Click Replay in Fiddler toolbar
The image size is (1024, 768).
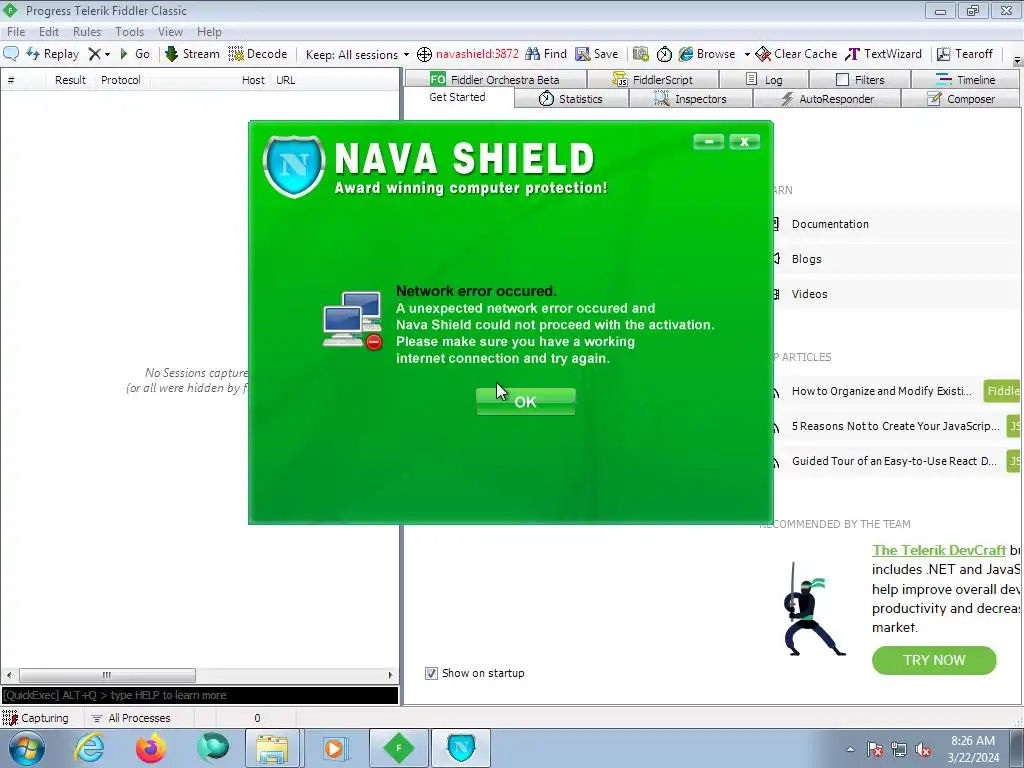[52, 54]
